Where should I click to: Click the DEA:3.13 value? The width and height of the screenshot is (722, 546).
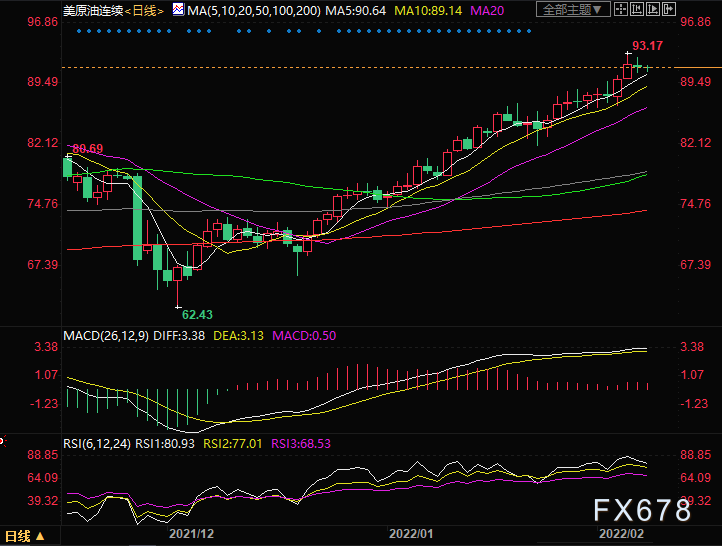click(x=239, y=336)
